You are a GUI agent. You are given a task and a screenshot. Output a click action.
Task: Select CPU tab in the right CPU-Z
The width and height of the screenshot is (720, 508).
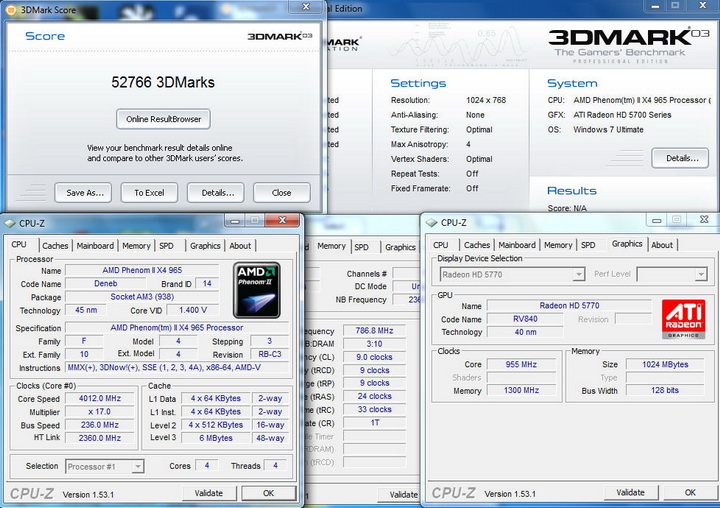(x=441, y=245)
